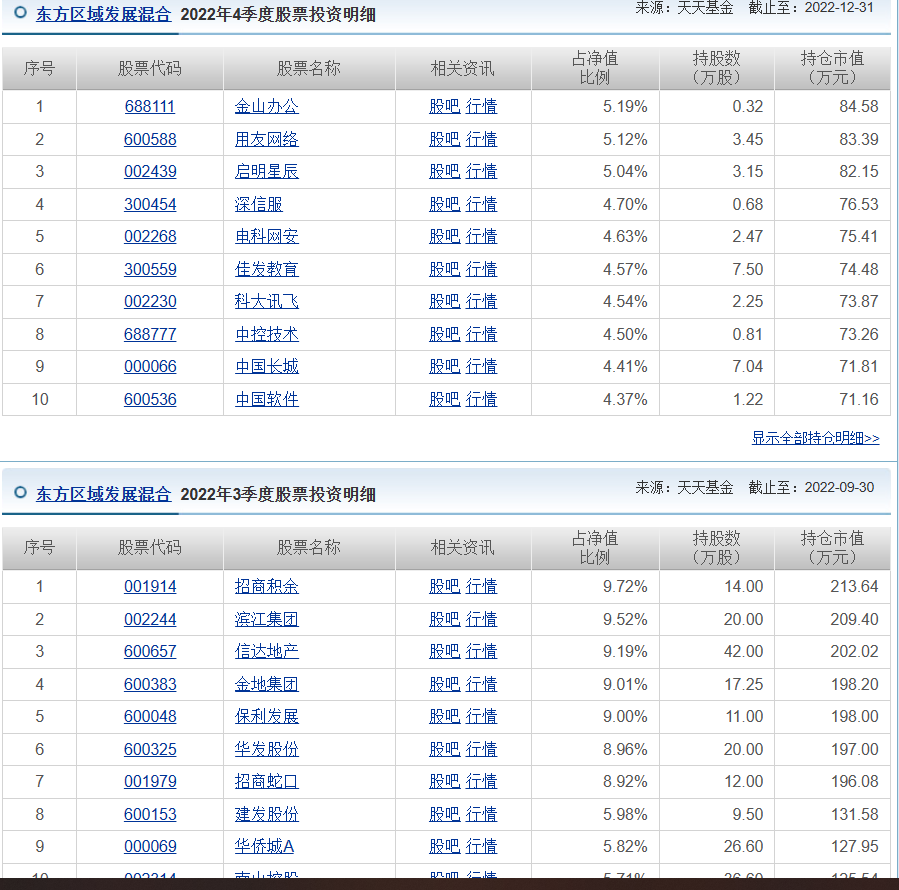Open 股吧 for 招商积余 row
This screenshot has height=890, width=899.
[444, 587]
